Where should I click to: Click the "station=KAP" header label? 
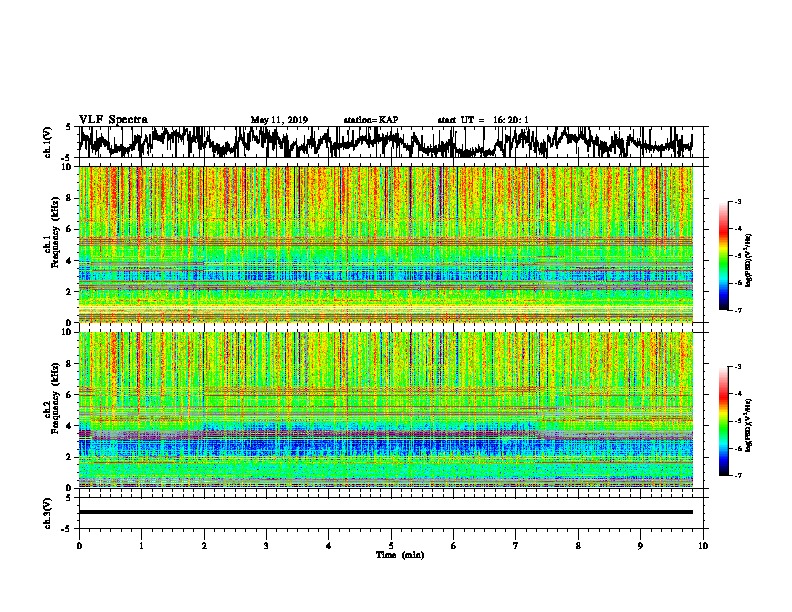pos(371,120)
